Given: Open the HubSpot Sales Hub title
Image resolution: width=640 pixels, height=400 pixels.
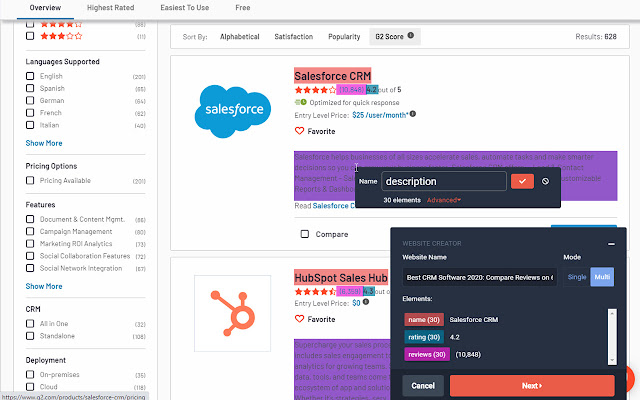Looking at the screenshot, I should [x=341, y=278].
